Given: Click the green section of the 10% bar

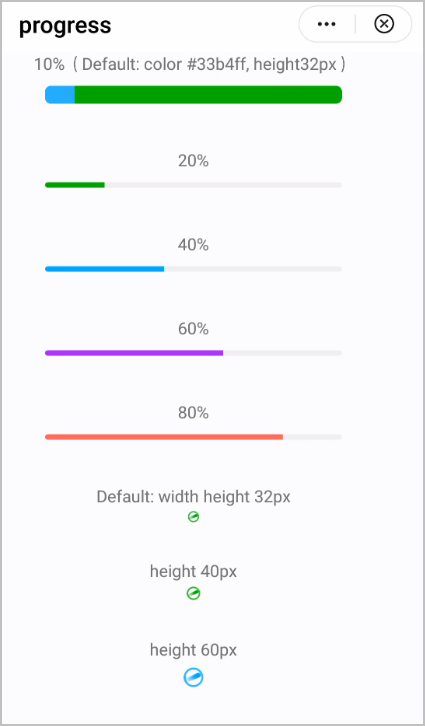Looking at the screenshot, I should [208, 94].
